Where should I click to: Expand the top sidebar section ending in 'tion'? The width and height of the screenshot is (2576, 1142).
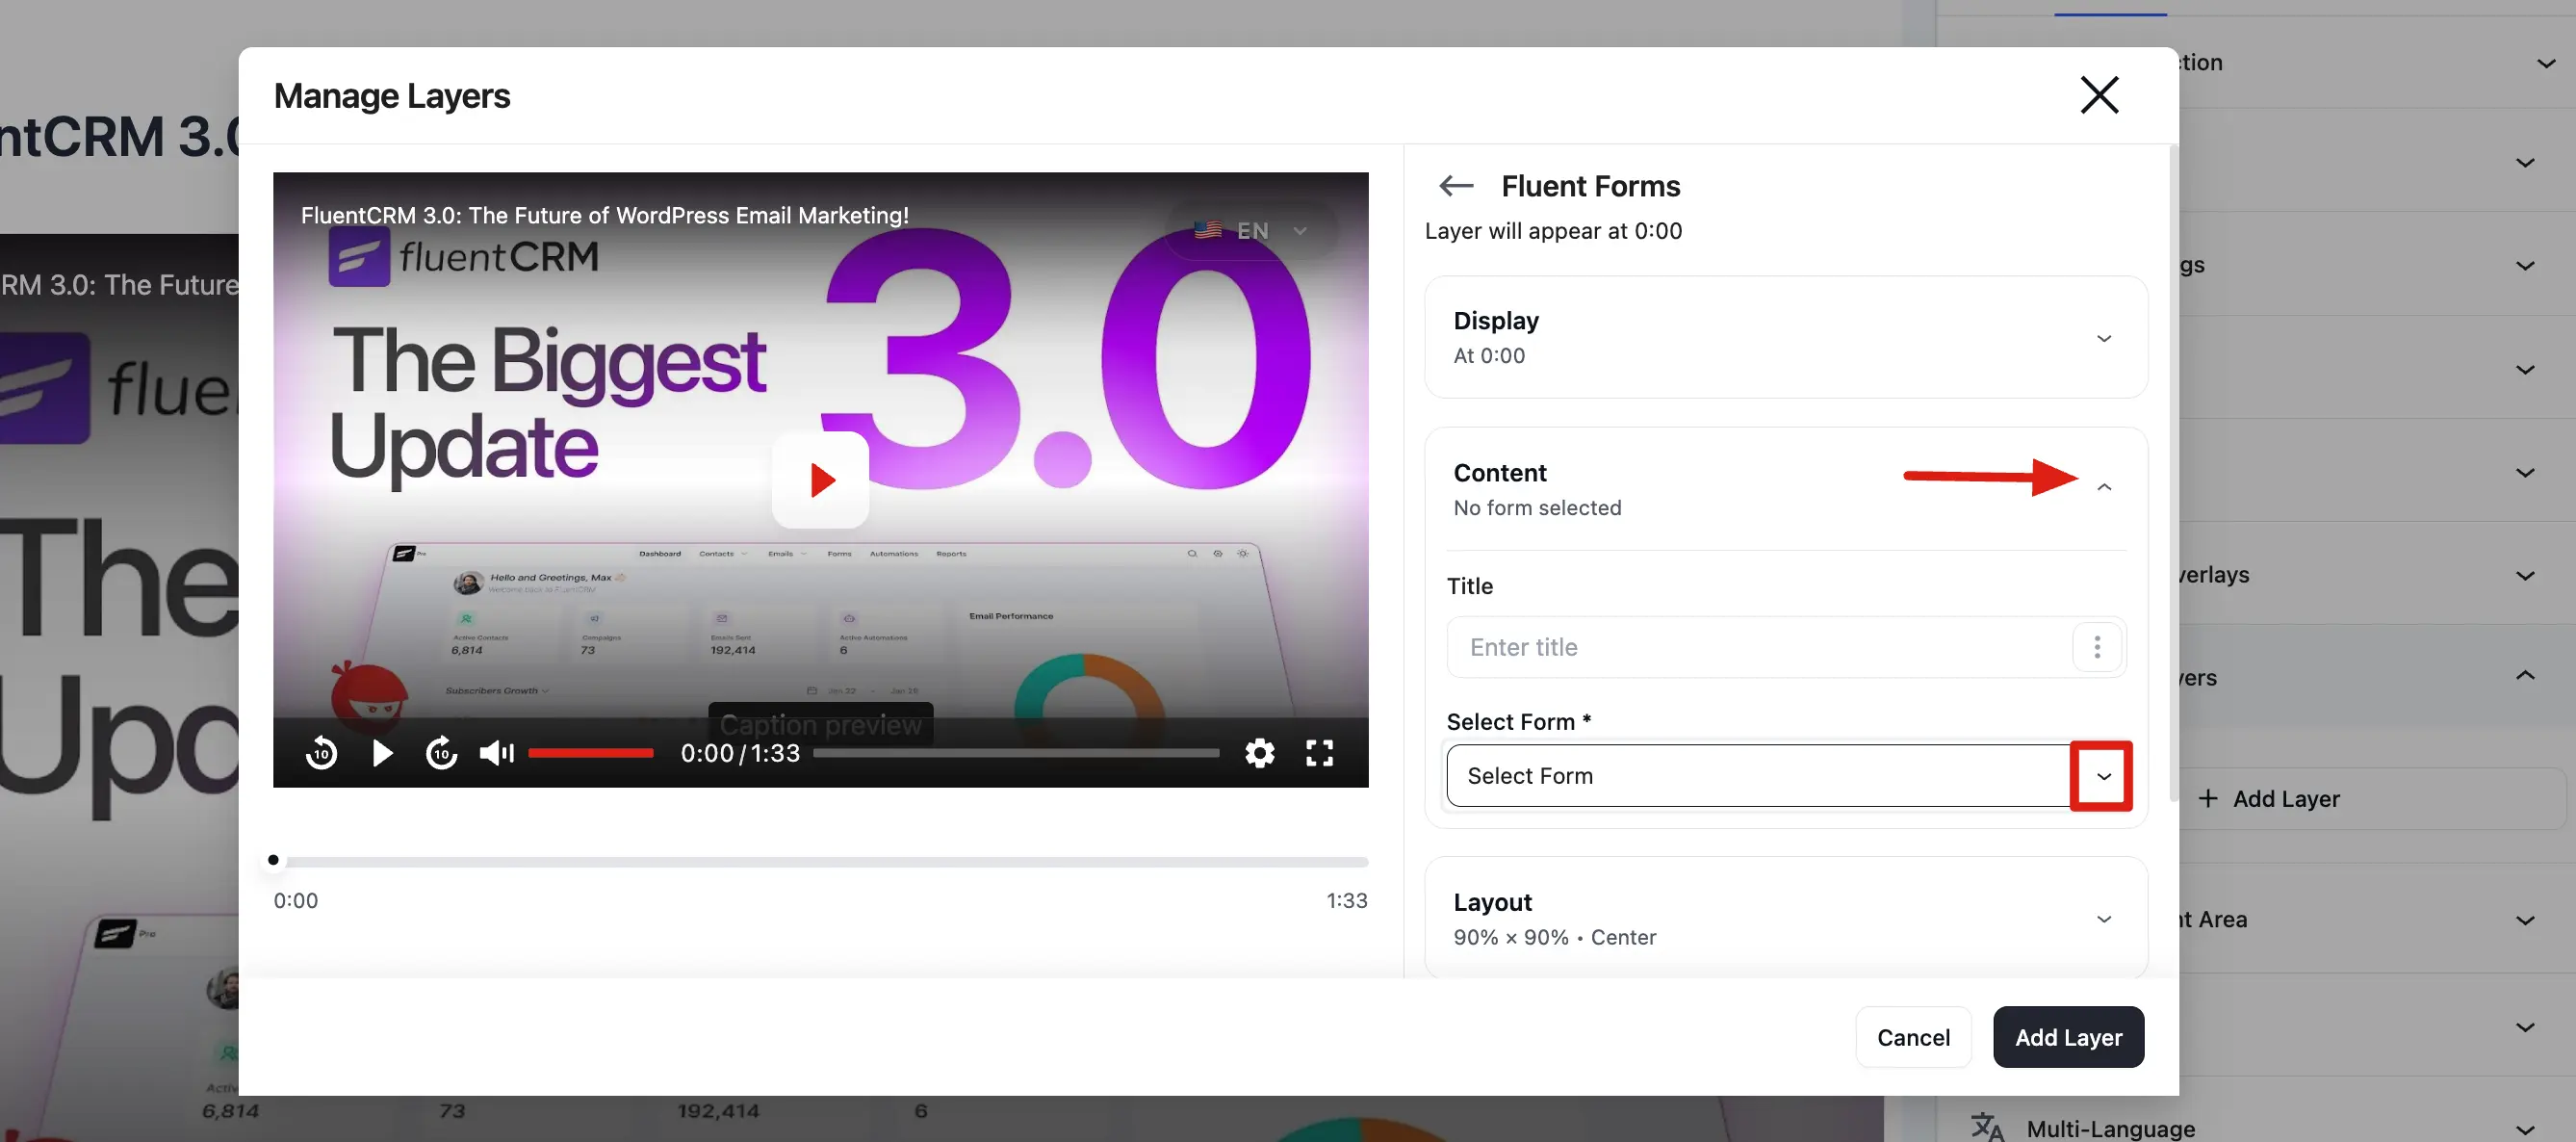coord(2546,63)
